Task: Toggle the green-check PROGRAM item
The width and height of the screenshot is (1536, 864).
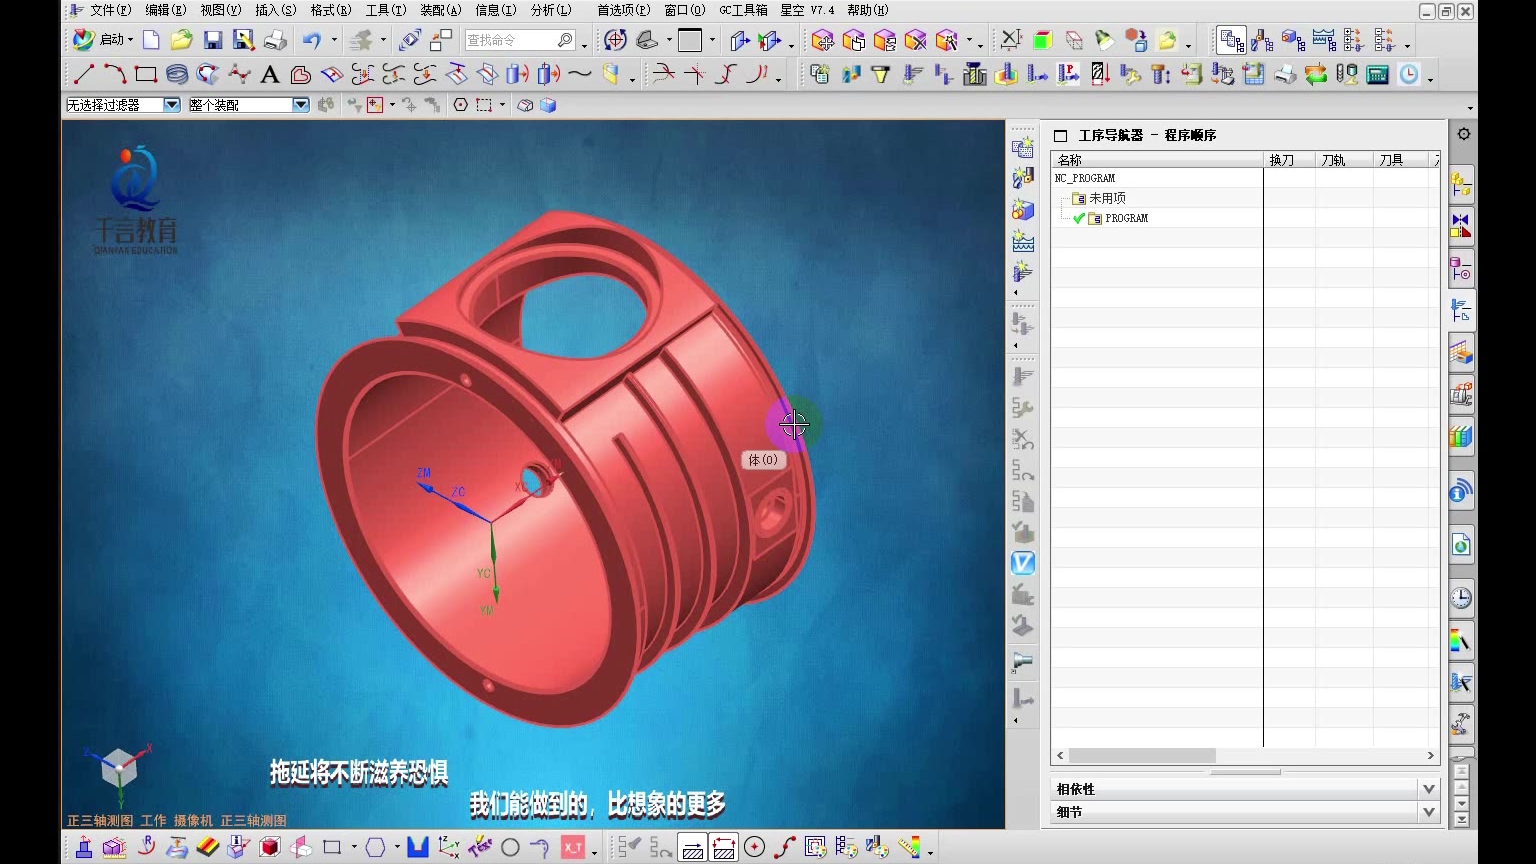Action: [x=1126, y=218]
